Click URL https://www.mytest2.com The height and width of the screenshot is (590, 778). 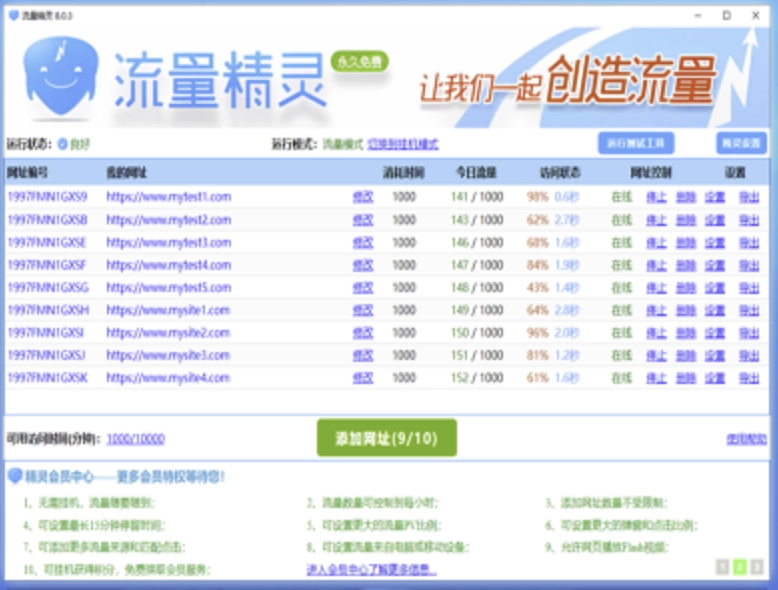click(169, 220)
